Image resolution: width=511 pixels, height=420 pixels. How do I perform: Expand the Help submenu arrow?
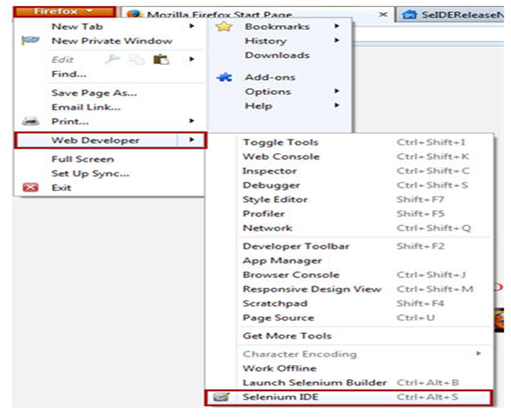pos(337,105)
